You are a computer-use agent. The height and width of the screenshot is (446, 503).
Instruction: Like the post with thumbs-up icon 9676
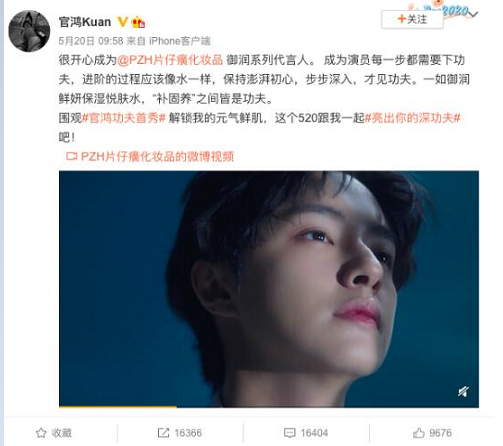419,433
